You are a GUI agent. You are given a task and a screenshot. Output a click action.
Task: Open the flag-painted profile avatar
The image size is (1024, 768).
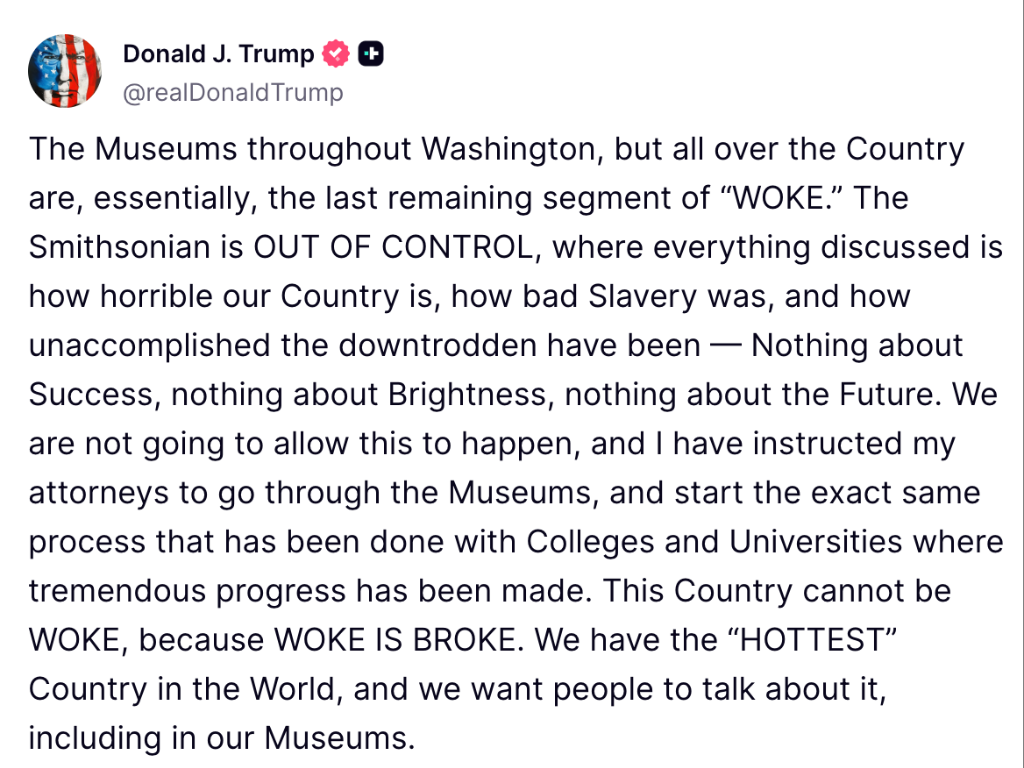65,71
